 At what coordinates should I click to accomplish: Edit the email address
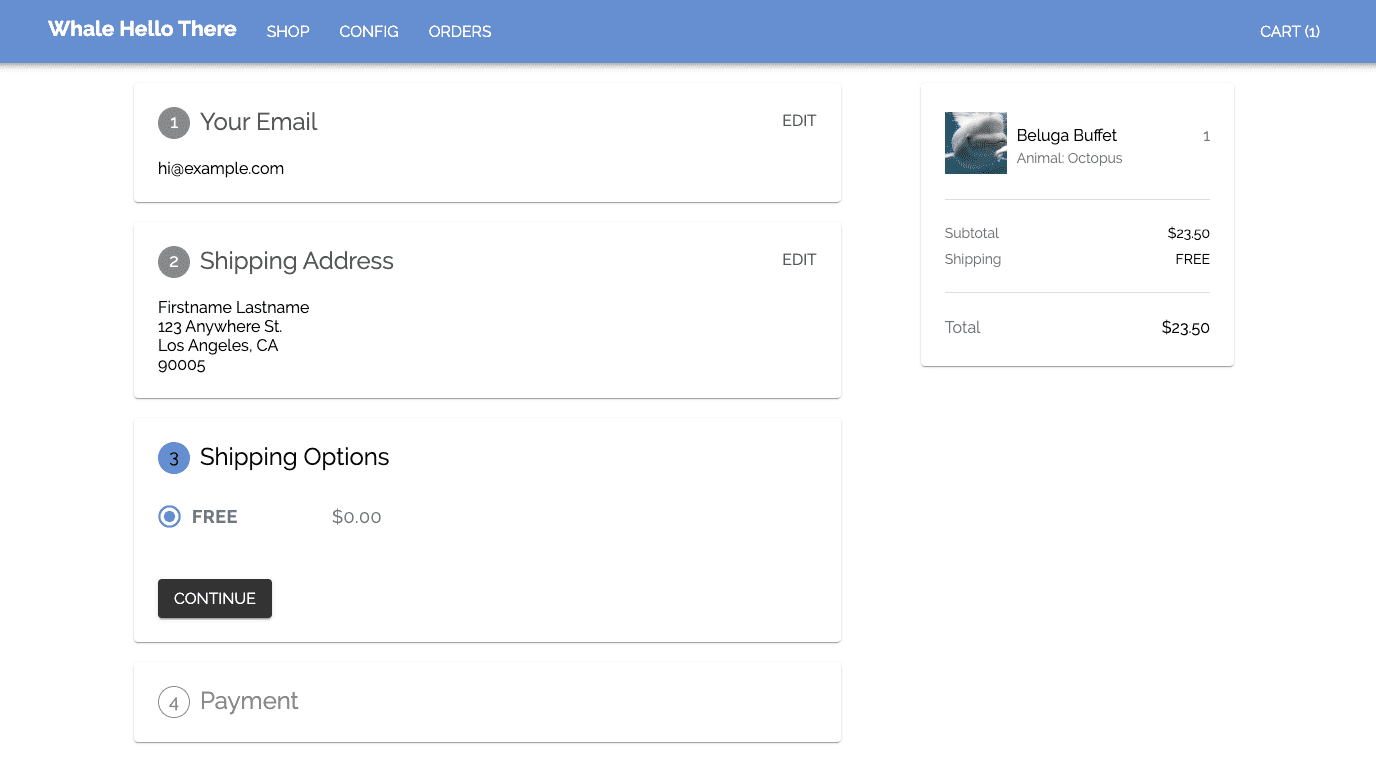(x=799, y=121)
